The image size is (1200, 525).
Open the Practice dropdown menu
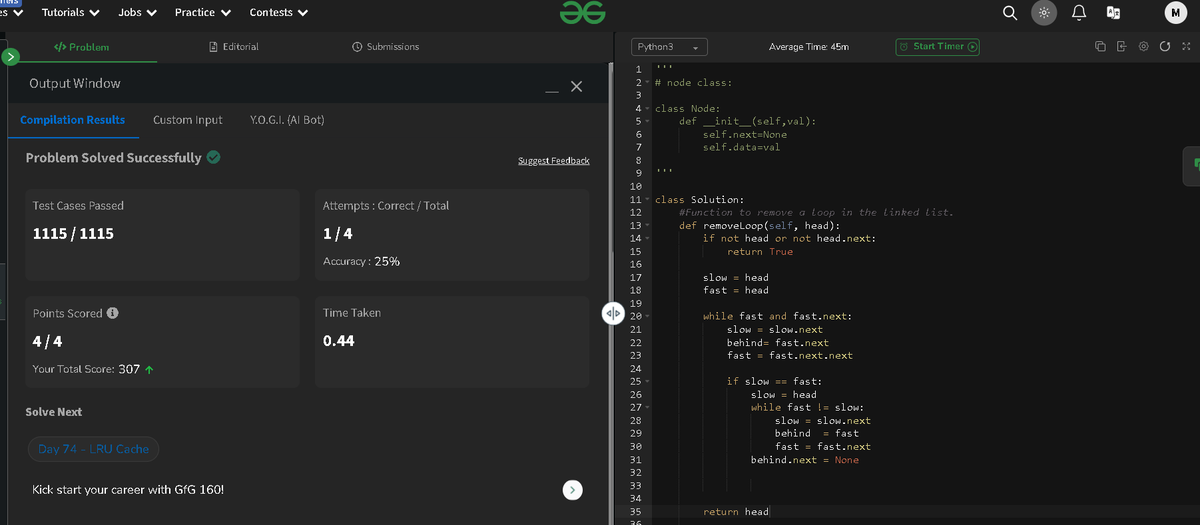tap(203, 12)
